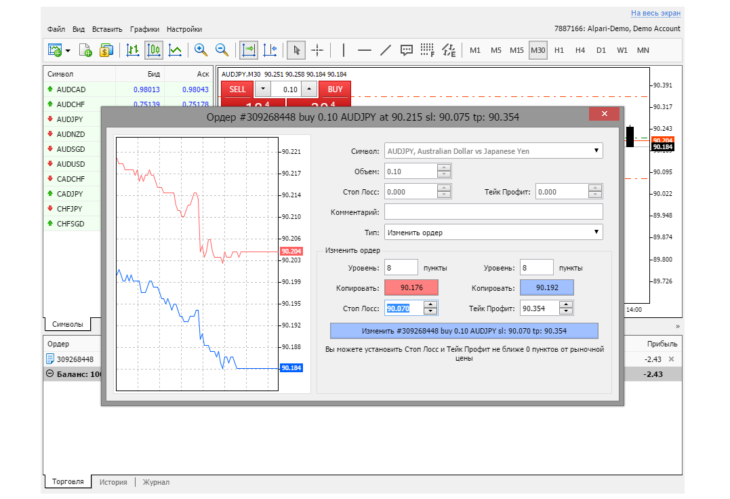This screenshot has width=730, height=499.
Task: Click the red BUY button on chart
Action: click(x=335, y=89)
